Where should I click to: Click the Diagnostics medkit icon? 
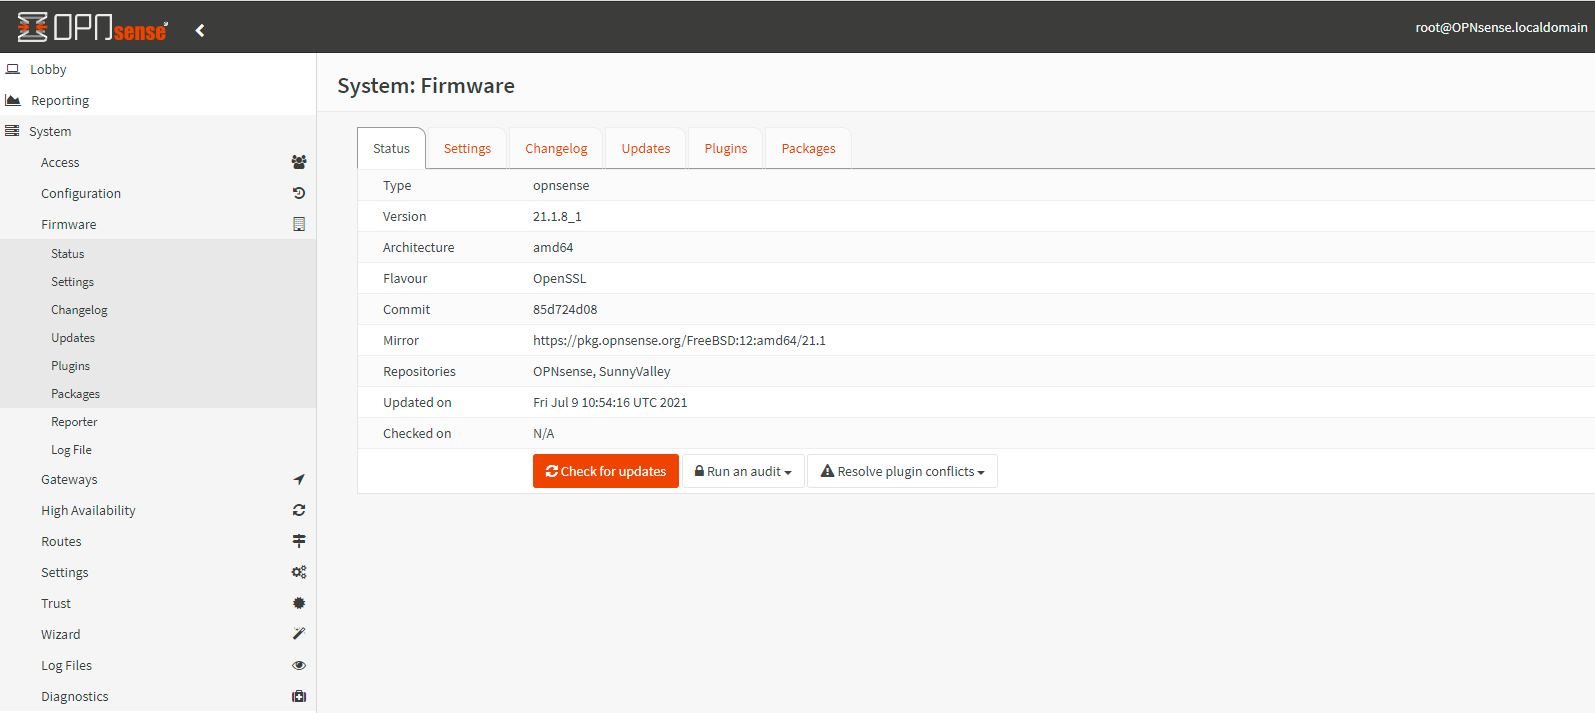click(x=299, y=696)
